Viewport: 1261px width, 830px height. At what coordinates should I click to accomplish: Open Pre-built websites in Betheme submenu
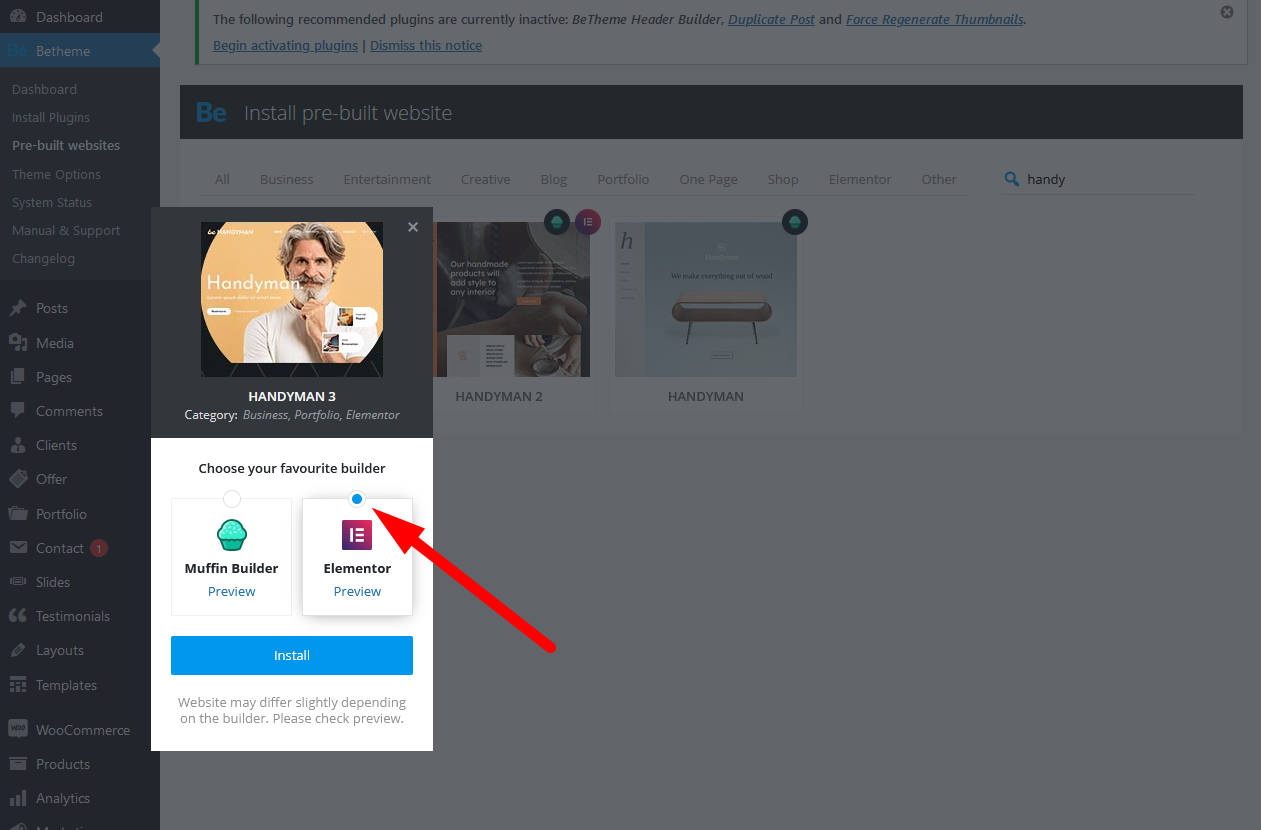tap(66, 145)
